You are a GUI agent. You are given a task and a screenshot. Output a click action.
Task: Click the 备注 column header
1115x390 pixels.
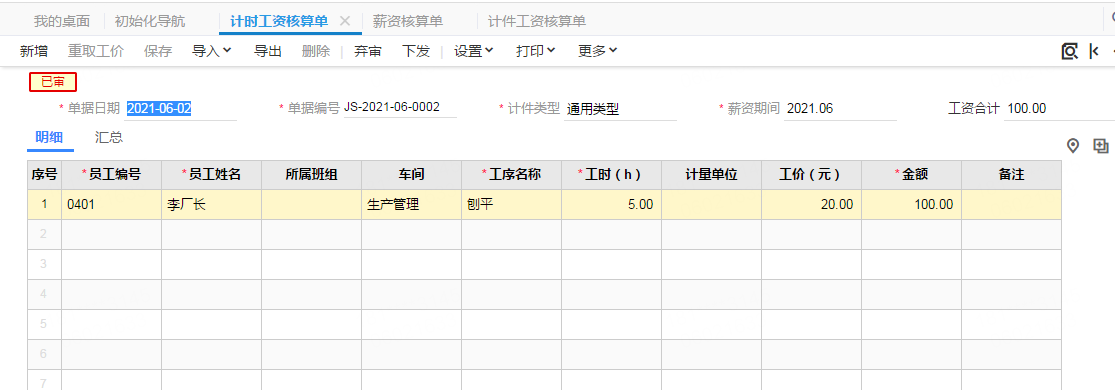tap(1012, 174)
